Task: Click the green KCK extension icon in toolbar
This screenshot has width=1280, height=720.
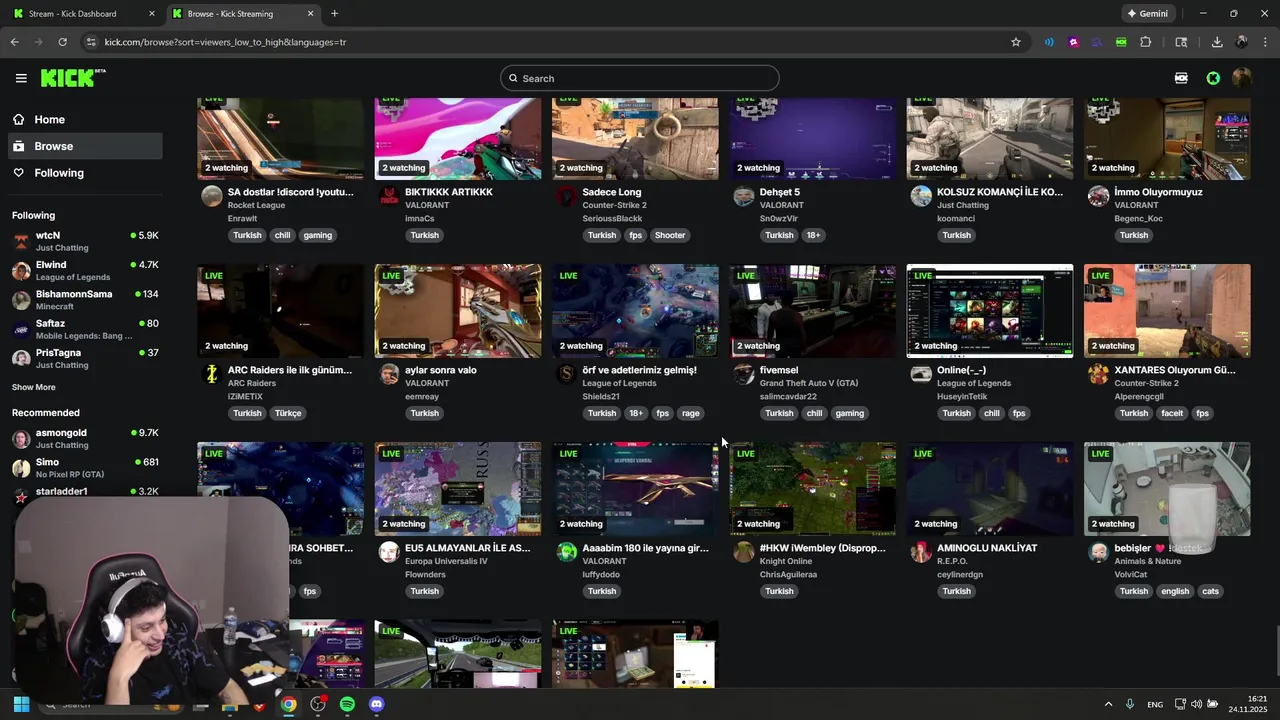Action: [1121, 42]
